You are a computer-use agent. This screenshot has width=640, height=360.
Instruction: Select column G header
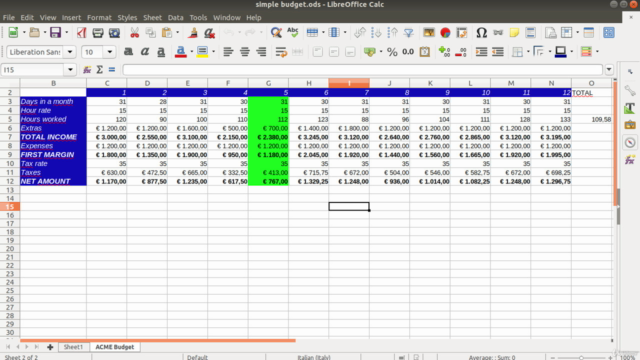(x=268, y=83)
